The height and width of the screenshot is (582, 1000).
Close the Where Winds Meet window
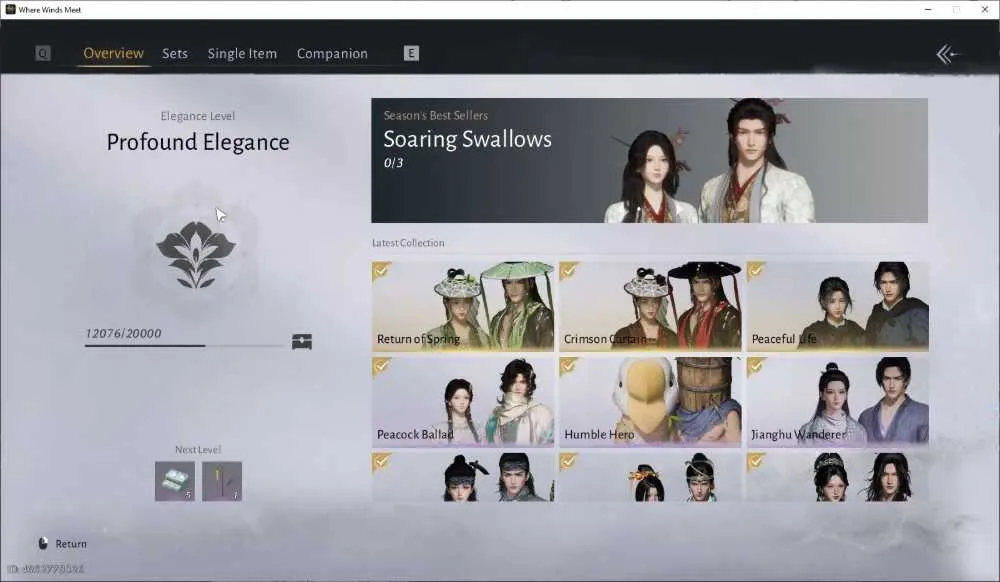(985, 10)
